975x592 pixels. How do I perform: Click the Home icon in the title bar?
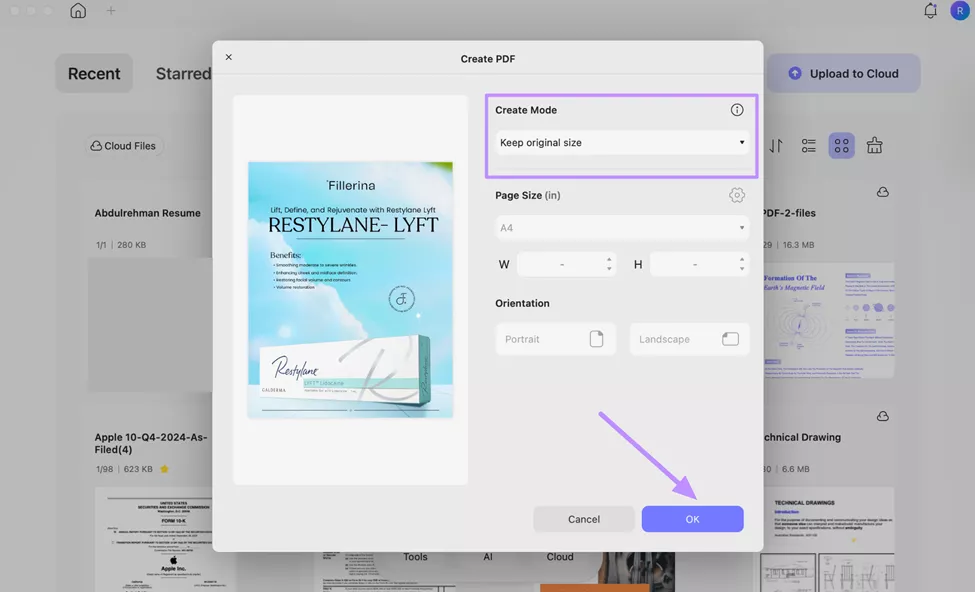pyautogui.click(x=78, y=10)
